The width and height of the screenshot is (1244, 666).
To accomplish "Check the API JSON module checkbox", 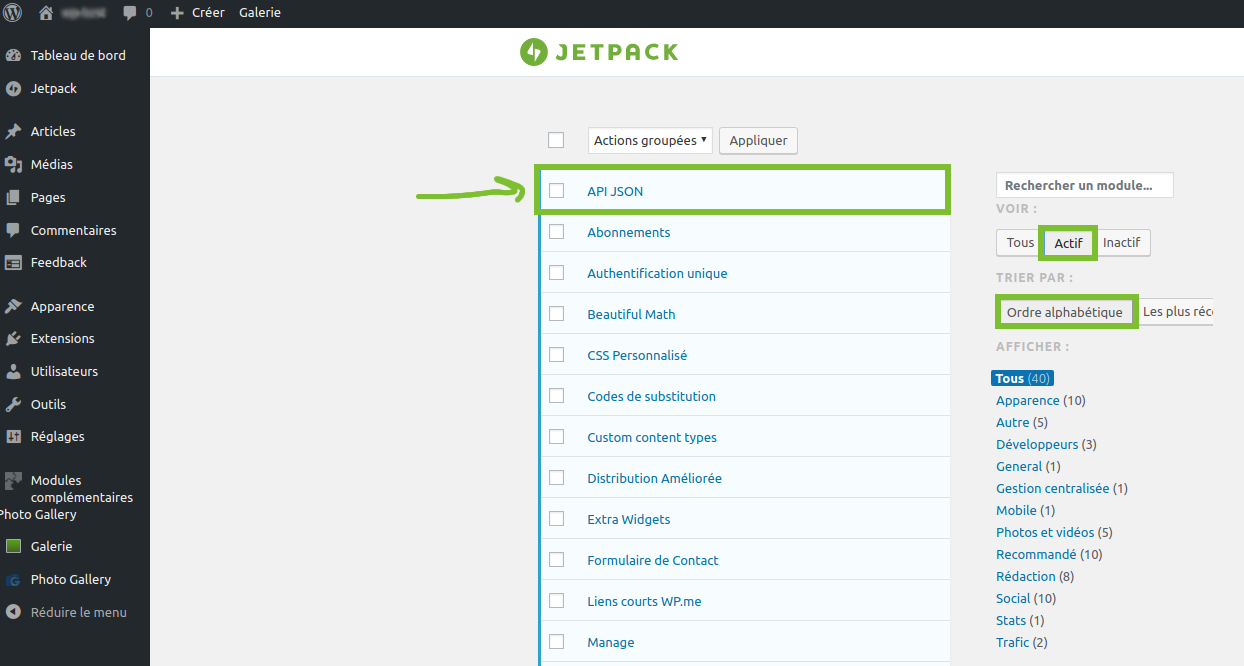I will (x=557, y=191).
